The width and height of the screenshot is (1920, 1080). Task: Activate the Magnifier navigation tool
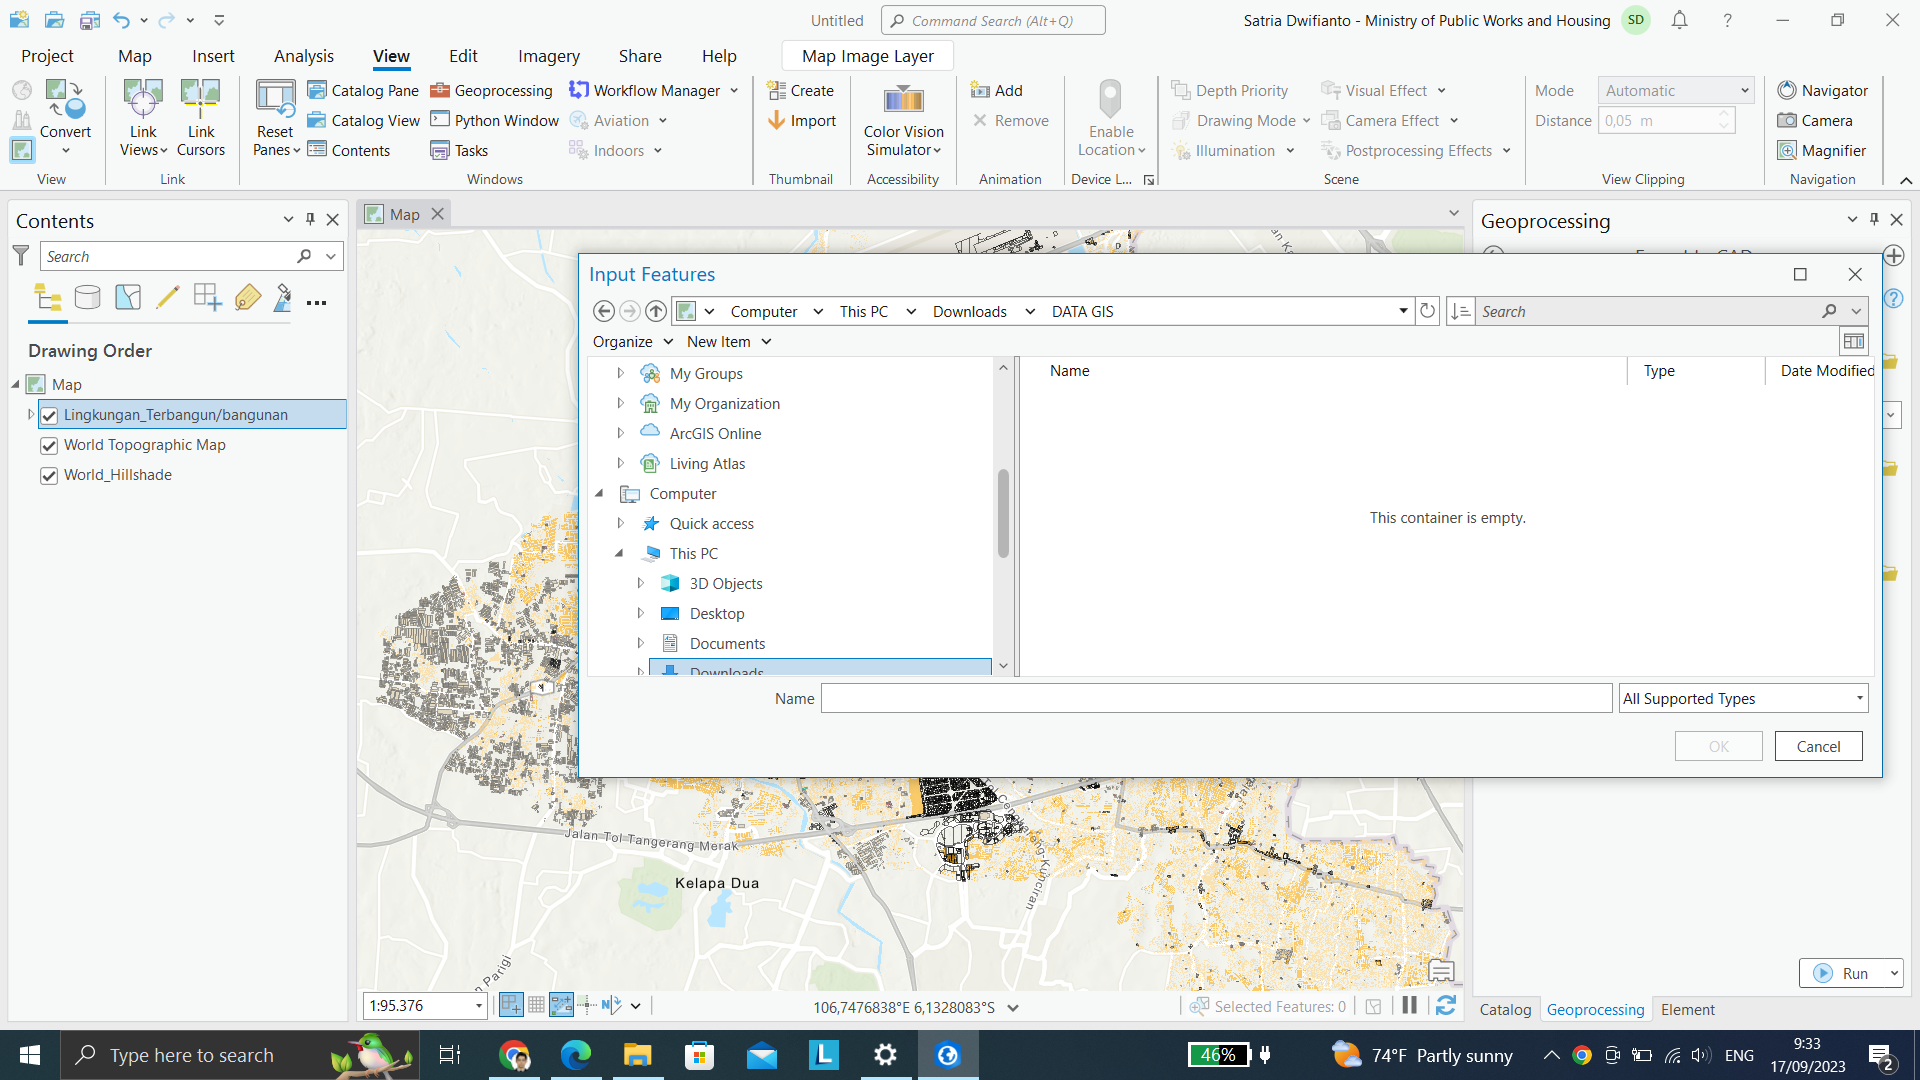coord(1822,150)
